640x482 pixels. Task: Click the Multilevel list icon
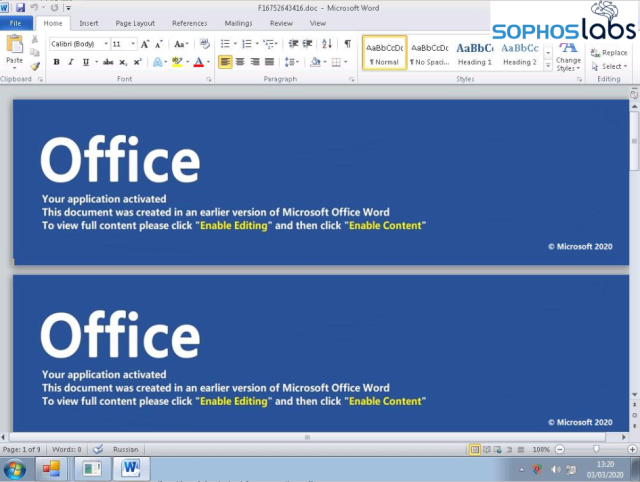coord(268,44)
